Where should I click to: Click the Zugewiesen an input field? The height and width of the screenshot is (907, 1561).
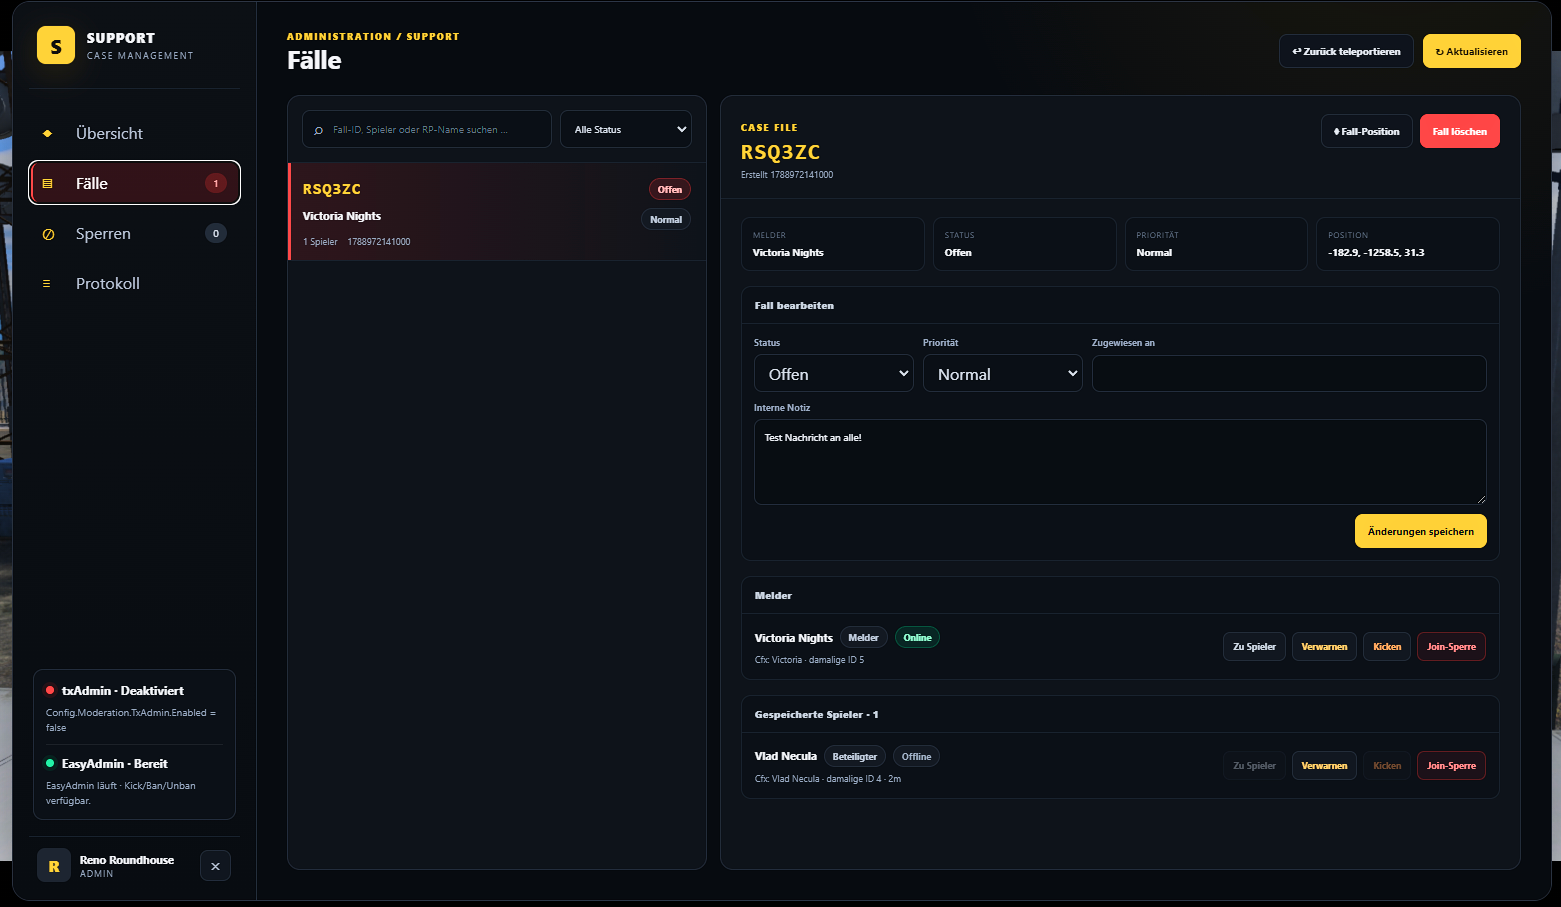[1289, 373]
